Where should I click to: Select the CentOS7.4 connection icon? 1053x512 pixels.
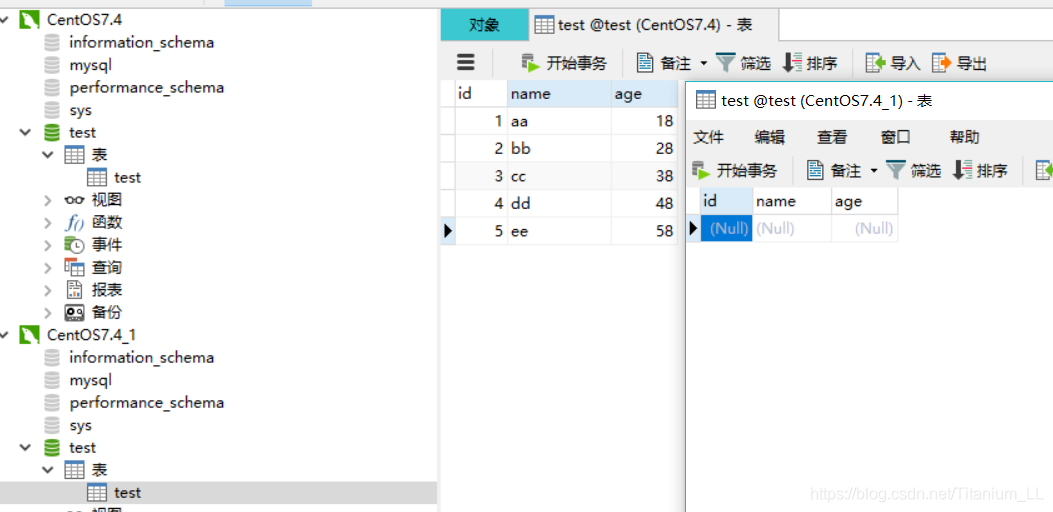pos(30,19)
